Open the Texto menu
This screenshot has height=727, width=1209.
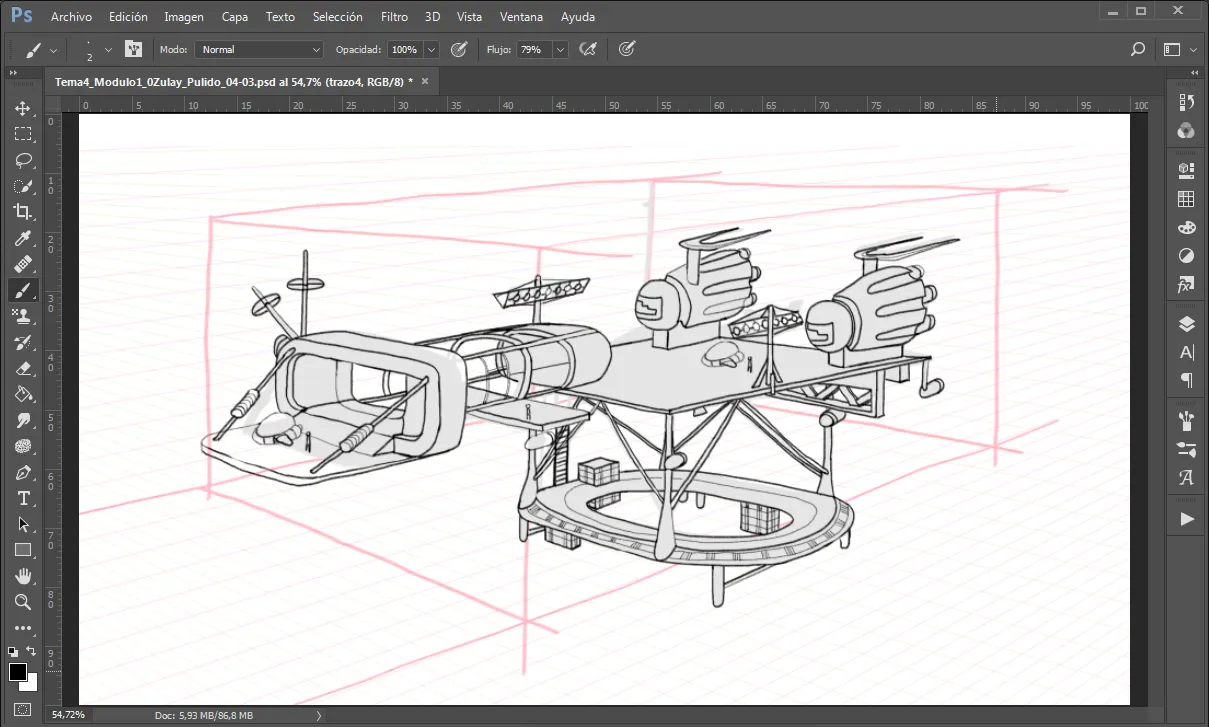[x=281, y=17]
